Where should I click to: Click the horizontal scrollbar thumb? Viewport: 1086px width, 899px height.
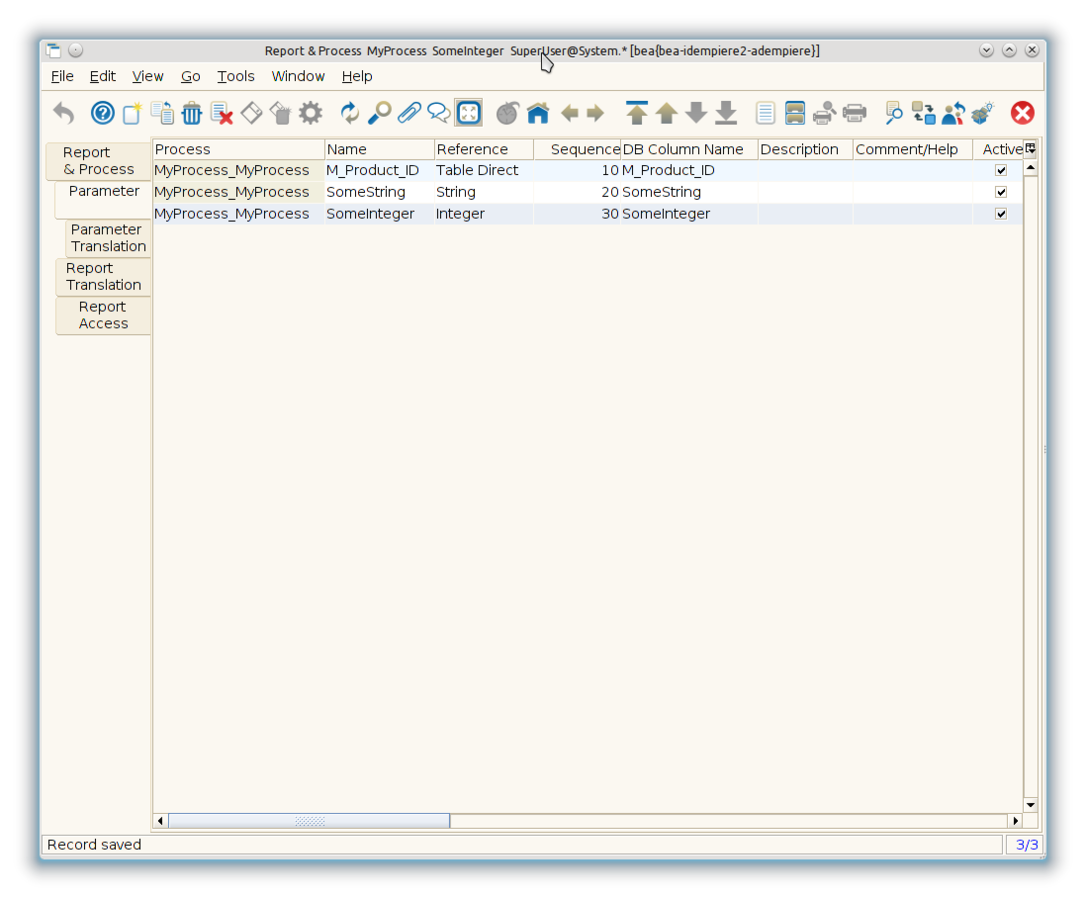(309, 821)
